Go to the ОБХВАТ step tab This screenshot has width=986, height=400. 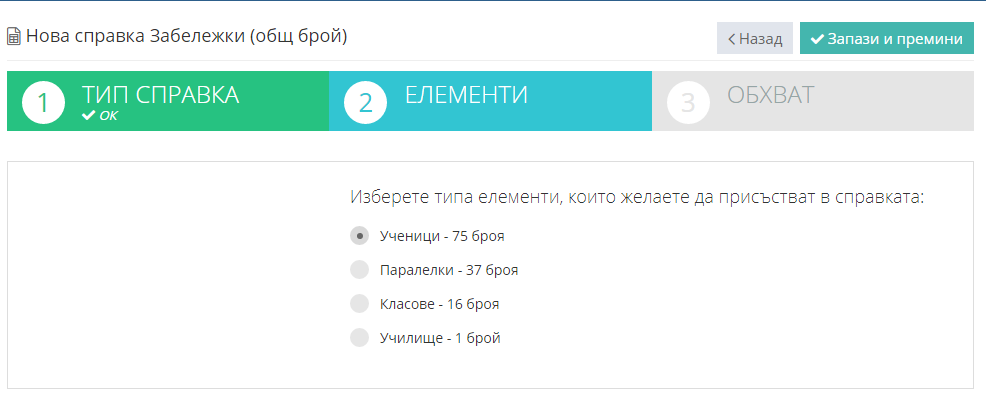pyautogui.click(x=813, y=101)
